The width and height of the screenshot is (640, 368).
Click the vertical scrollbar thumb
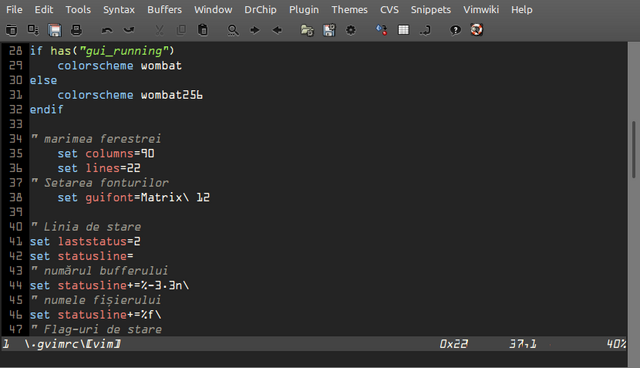coord(633,149)
